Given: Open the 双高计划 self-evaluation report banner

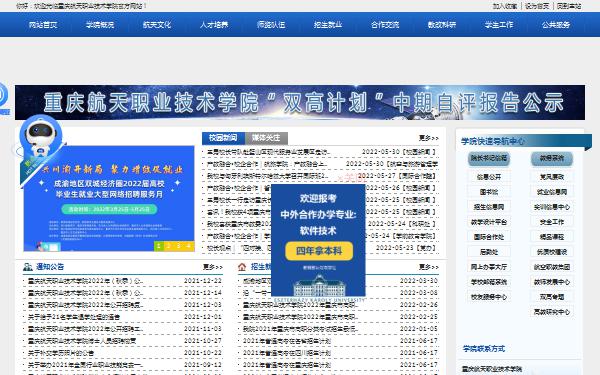Looking at the screenshot, I should tap(300, 103).
